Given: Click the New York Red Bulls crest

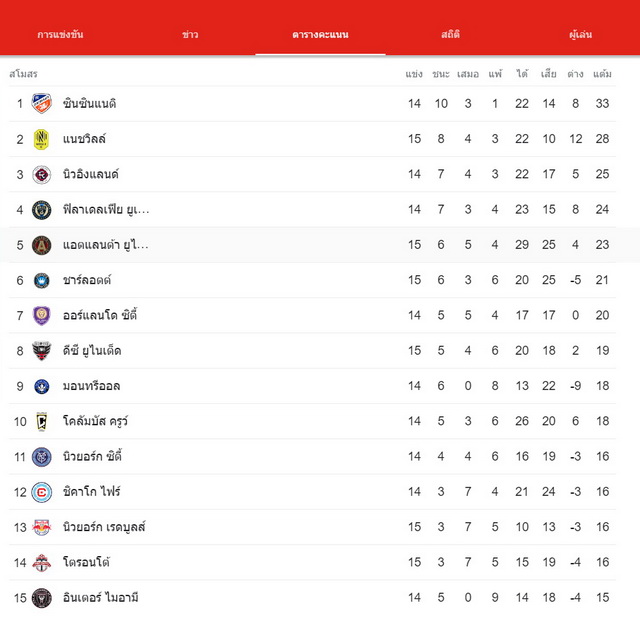Looking at the screenshot, I should (x=42, y=527).
